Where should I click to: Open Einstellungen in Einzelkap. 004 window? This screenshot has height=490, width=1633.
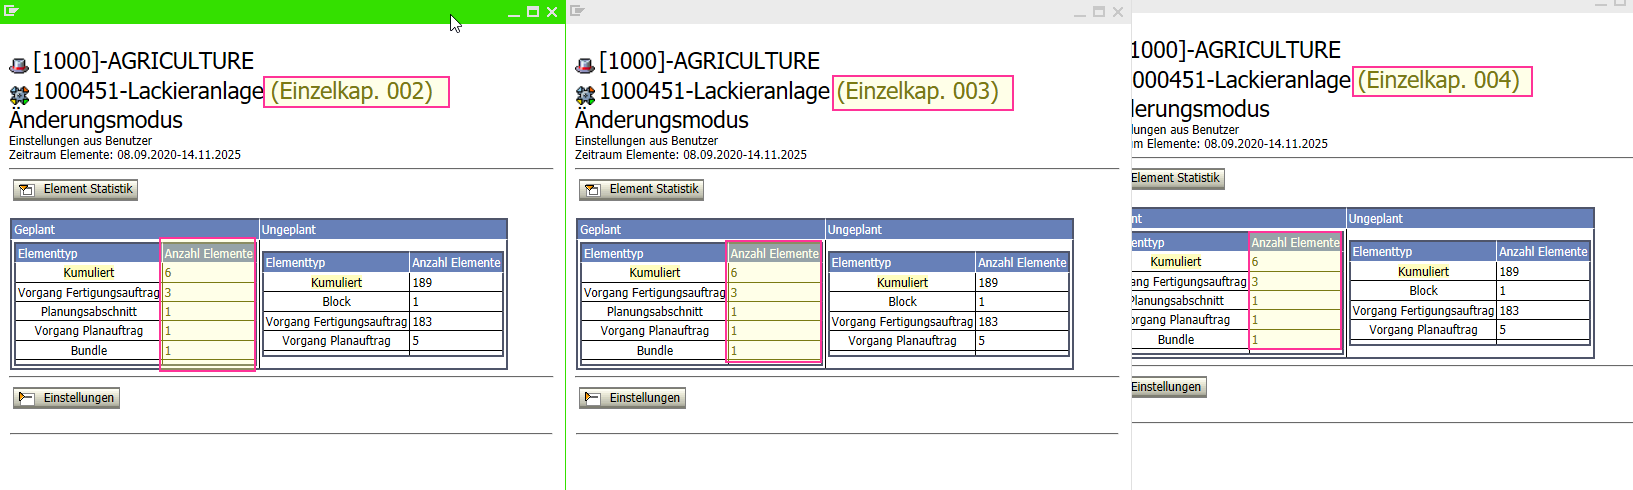point(1166,387)
